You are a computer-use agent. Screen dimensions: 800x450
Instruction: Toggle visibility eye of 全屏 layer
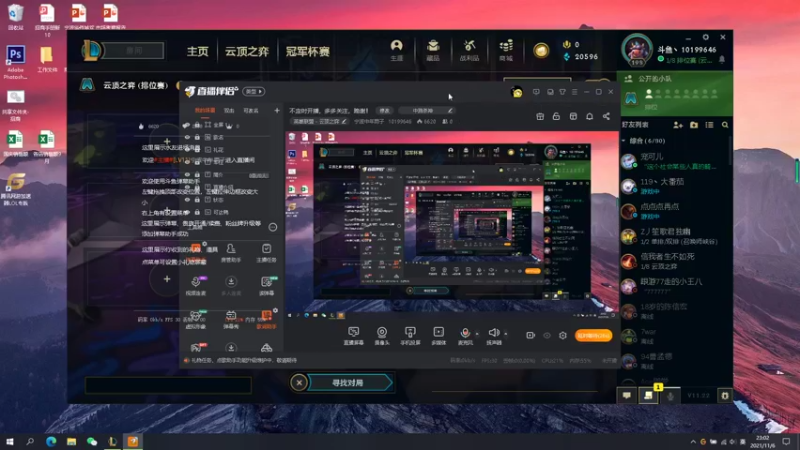tap(187, 125)
